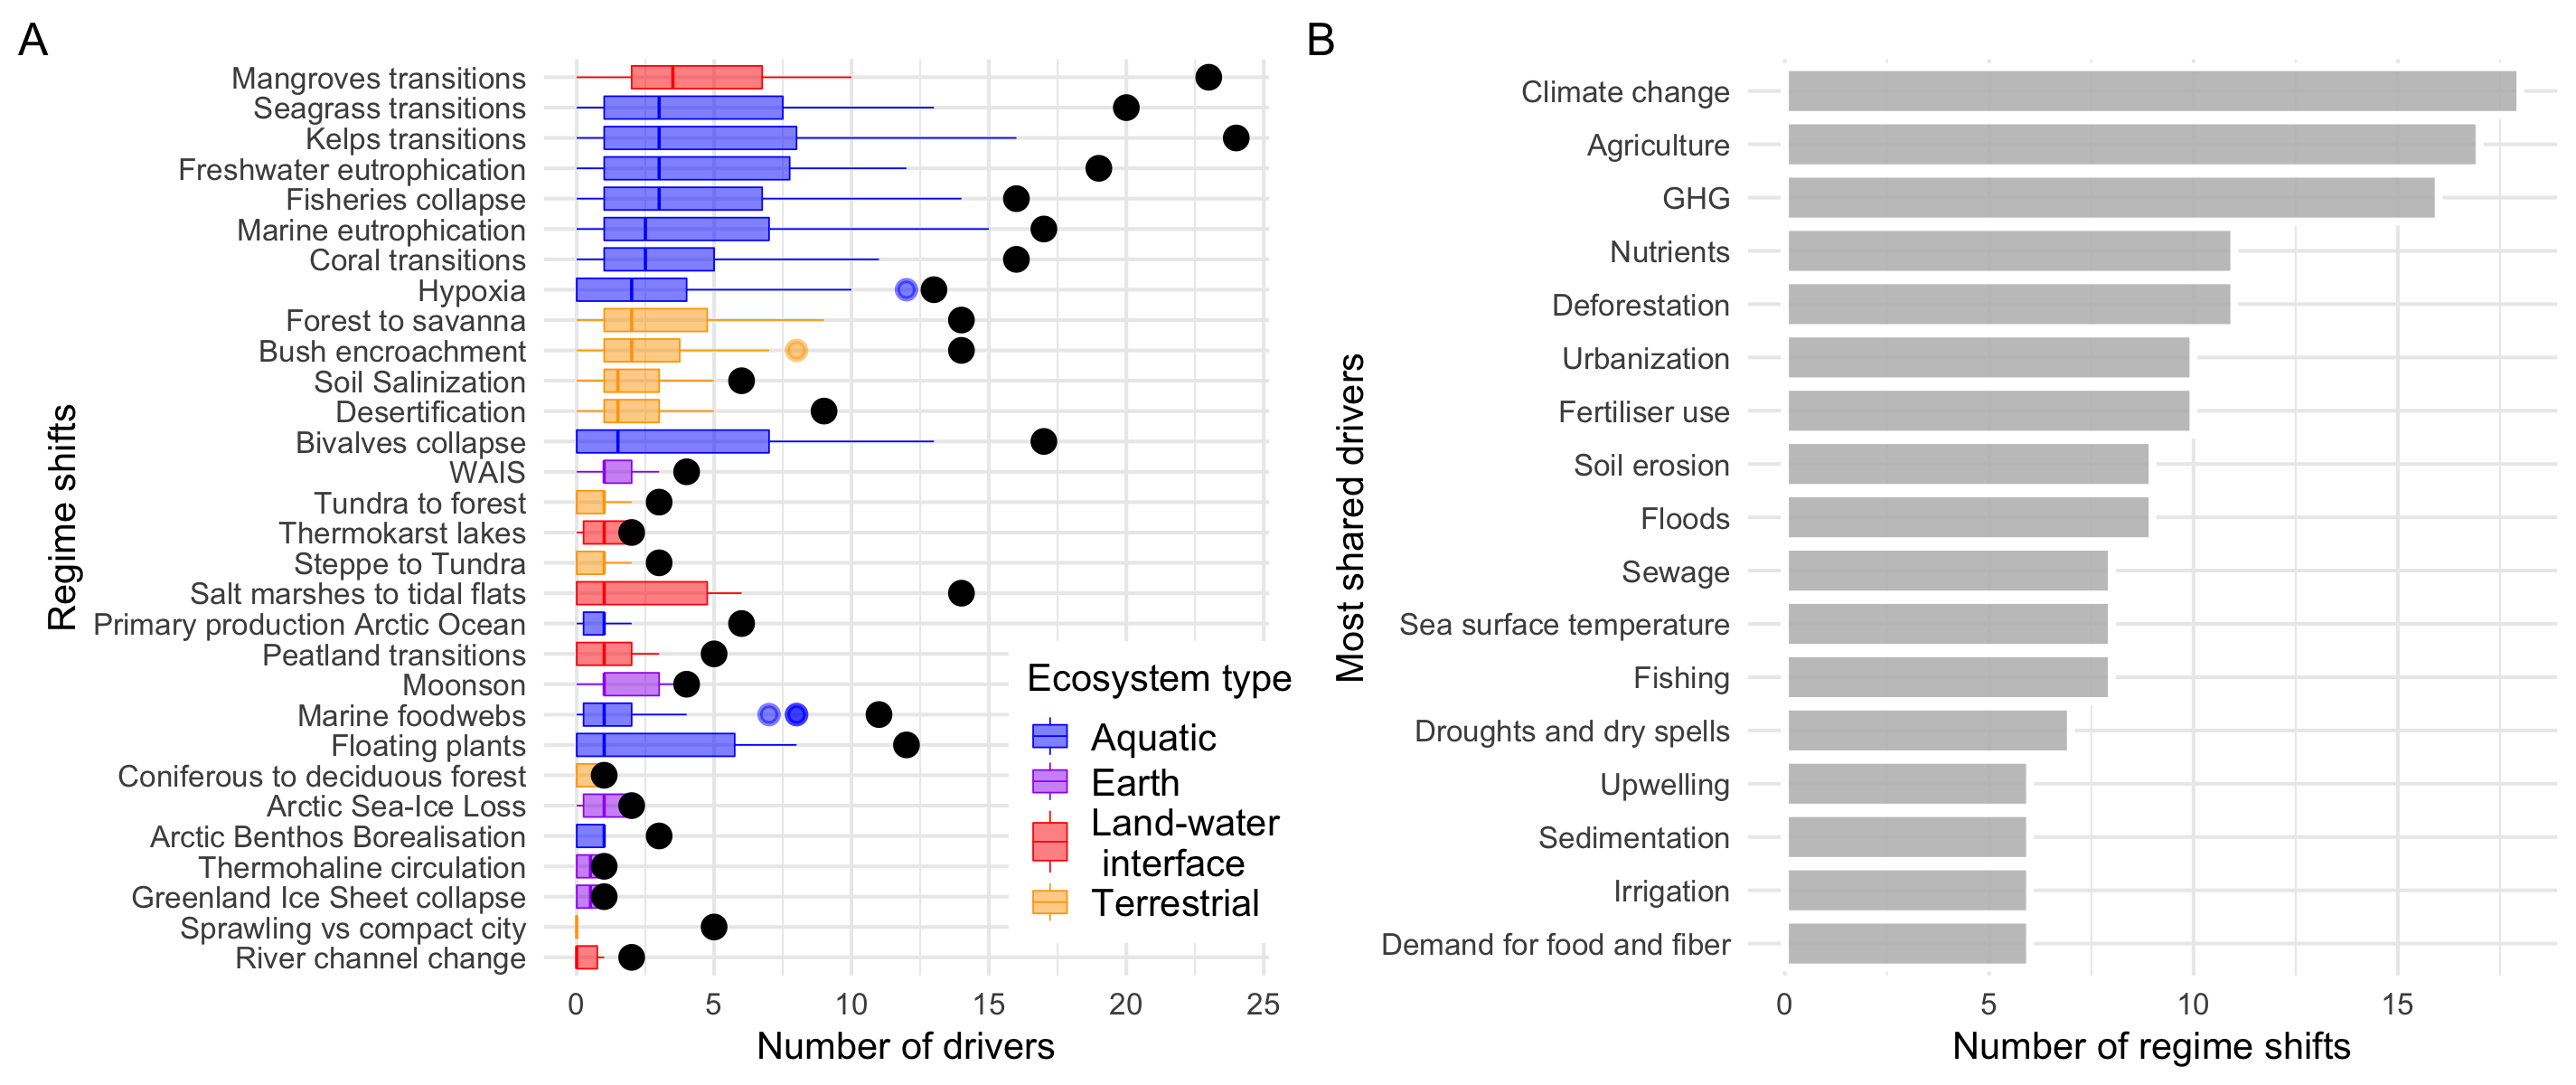Select the Land-water interface legend swatch

1049,841
